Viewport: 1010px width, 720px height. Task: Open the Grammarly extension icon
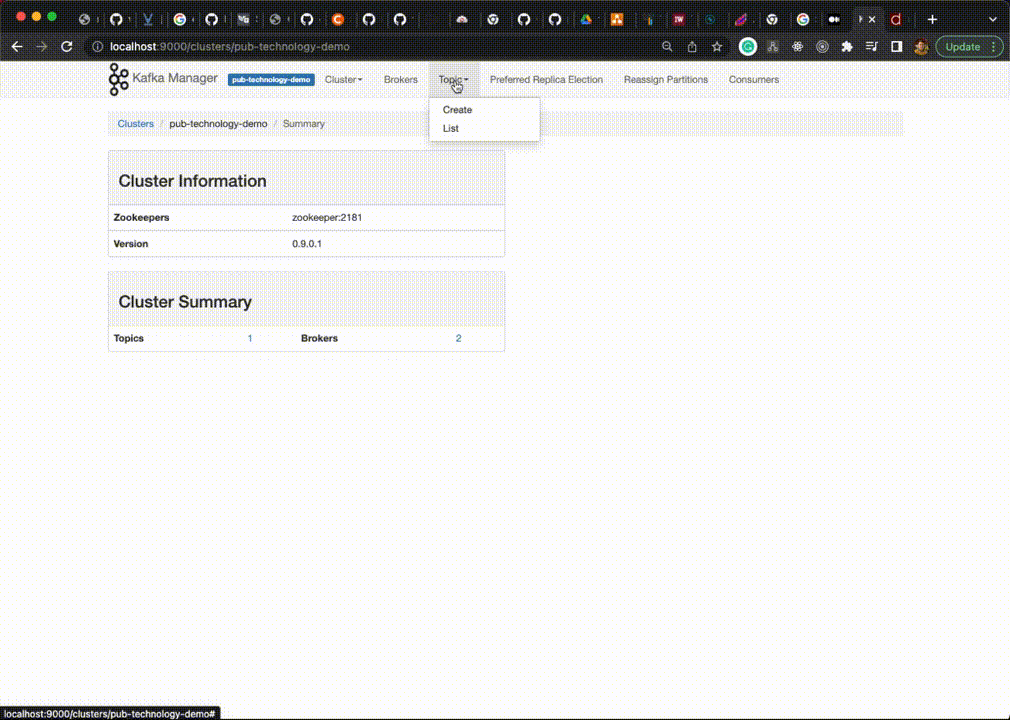747,46
